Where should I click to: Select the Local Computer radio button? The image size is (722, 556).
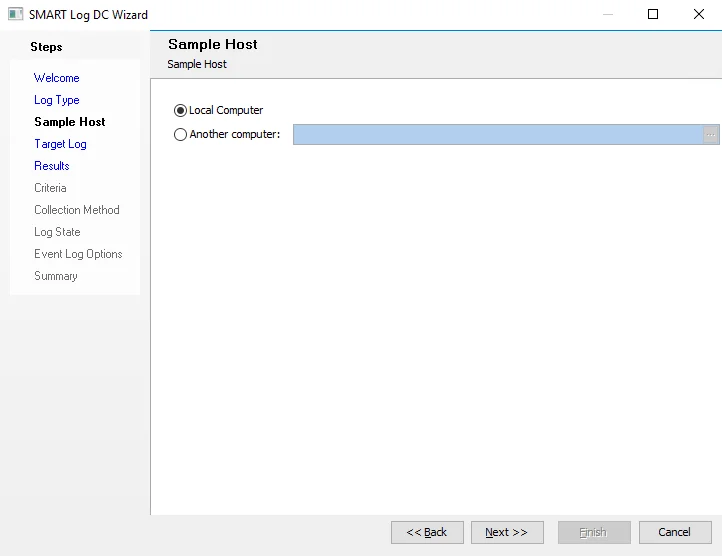click(180, 111)
